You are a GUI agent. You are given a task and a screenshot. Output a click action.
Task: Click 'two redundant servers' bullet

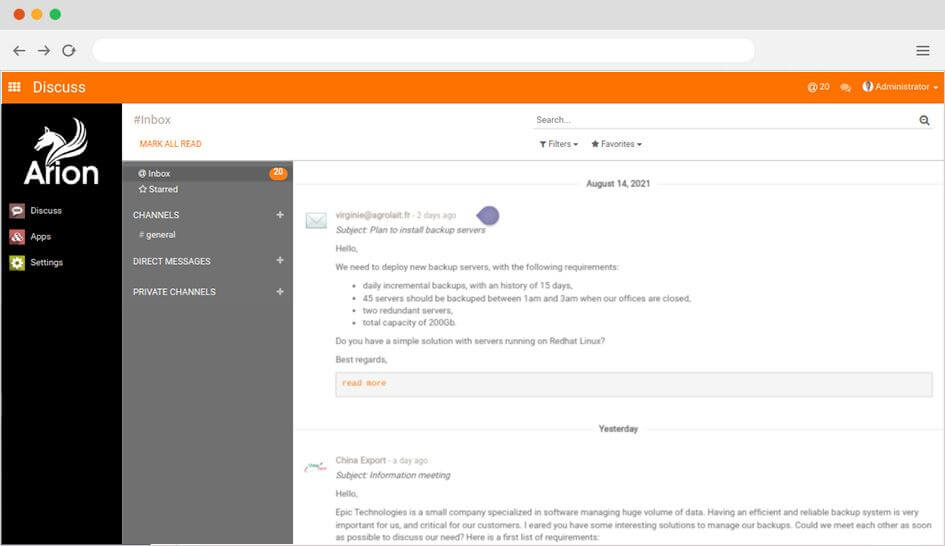click(x=407, y=310)
